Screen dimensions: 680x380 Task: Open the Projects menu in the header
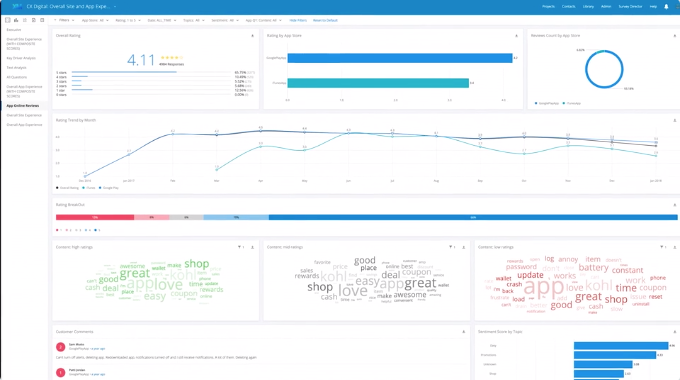(548, 7)
